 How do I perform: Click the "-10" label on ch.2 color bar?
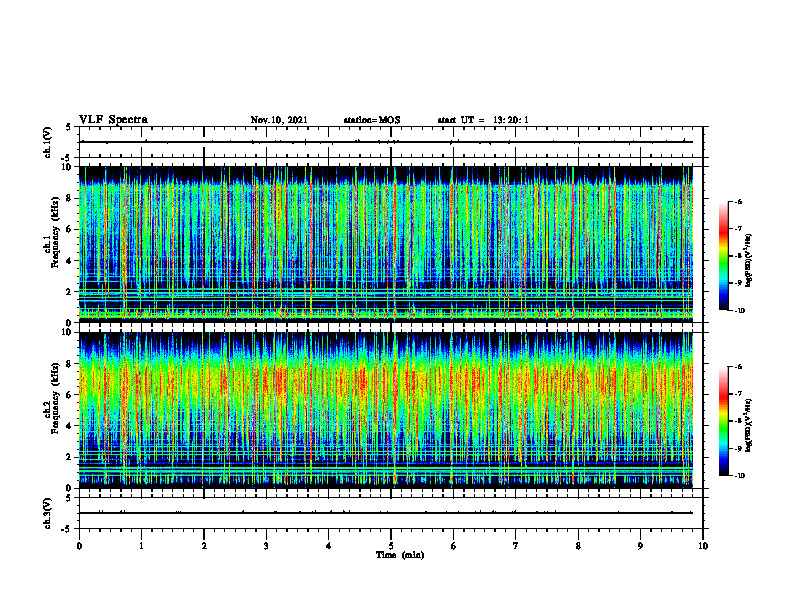coord(739,476)
